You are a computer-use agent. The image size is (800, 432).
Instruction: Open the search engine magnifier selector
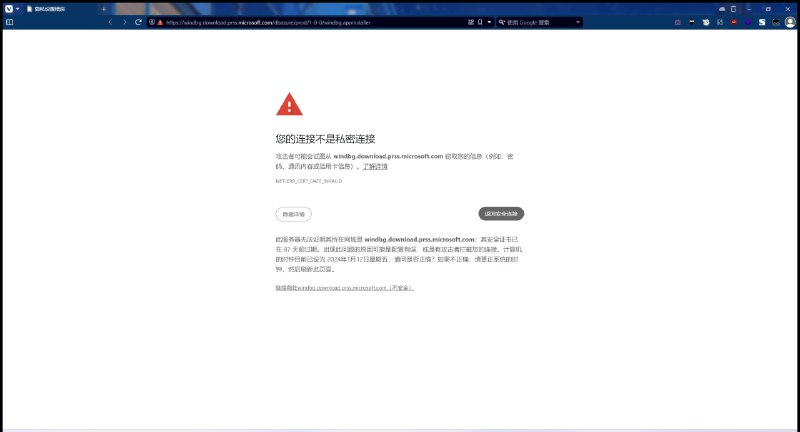(502, 22)
